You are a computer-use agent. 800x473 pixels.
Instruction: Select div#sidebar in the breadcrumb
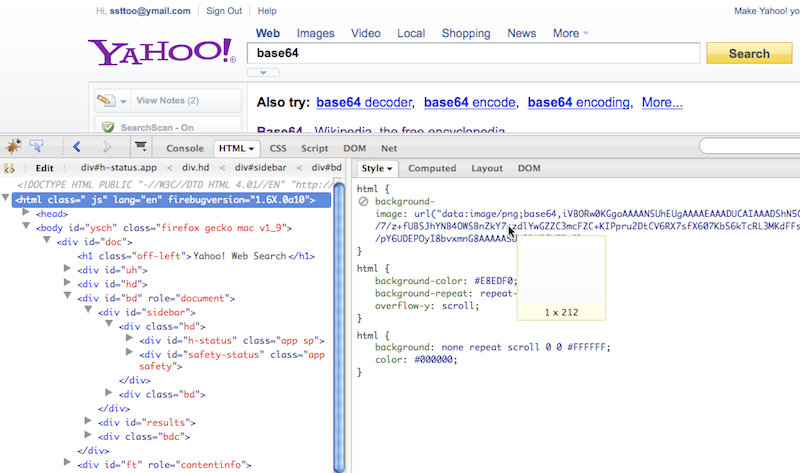coord(260,167)
